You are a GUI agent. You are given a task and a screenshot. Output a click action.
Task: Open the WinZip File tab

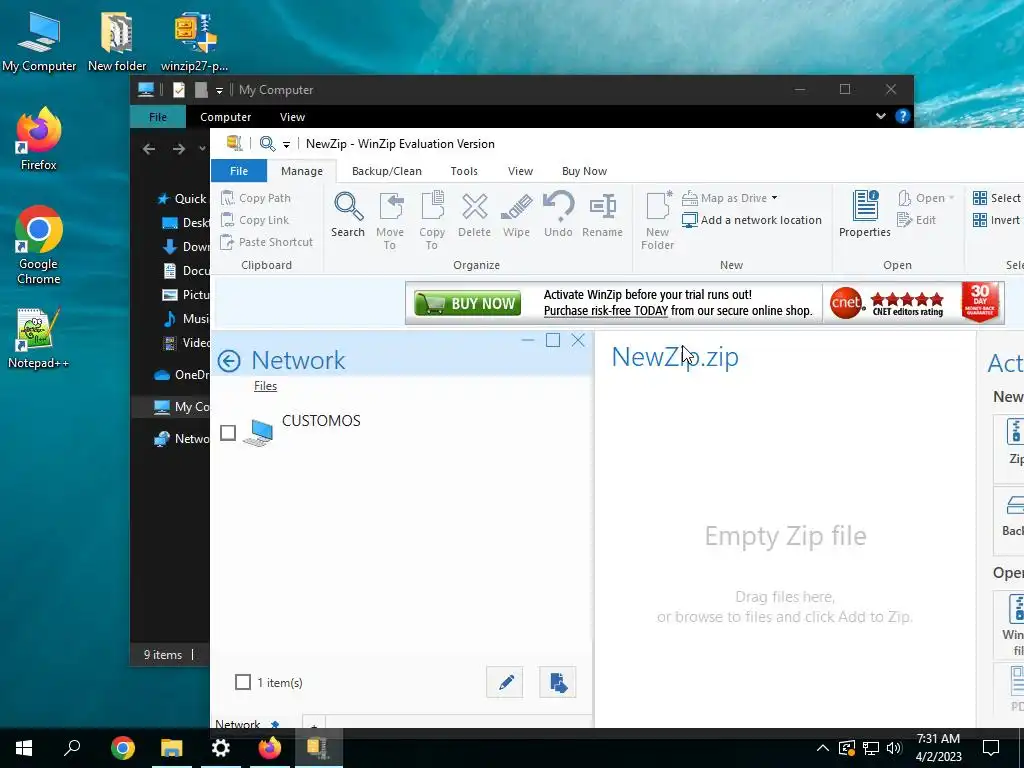[239, 170]
